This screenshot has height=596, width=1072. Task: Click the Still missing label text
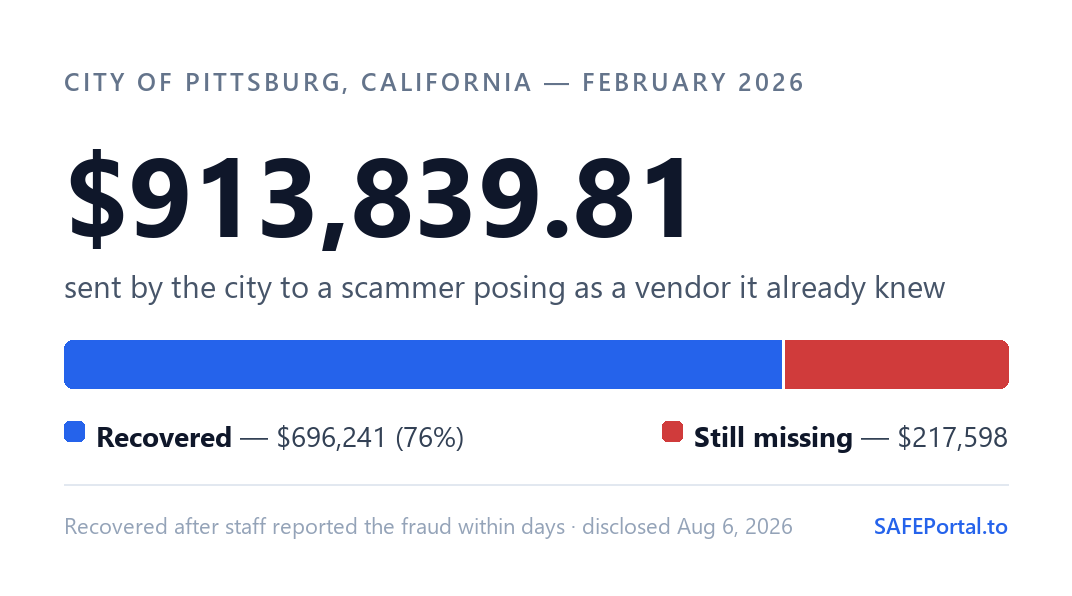[x=773, y=437]
